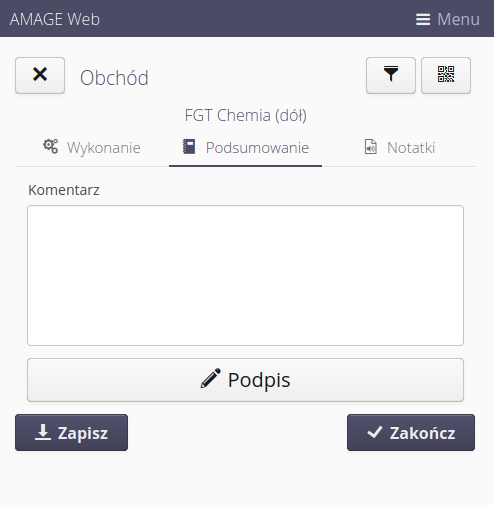Click the notebook icon beside Podsumowanie

189,147
